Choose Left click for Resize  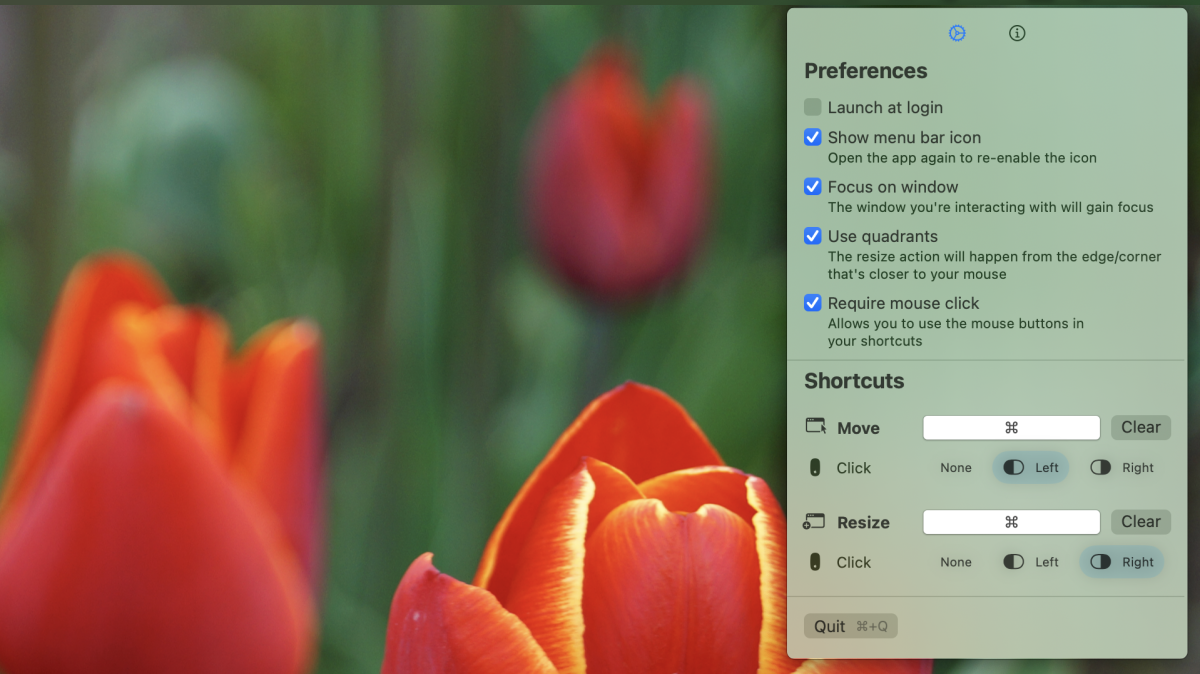pos(1030,562)
